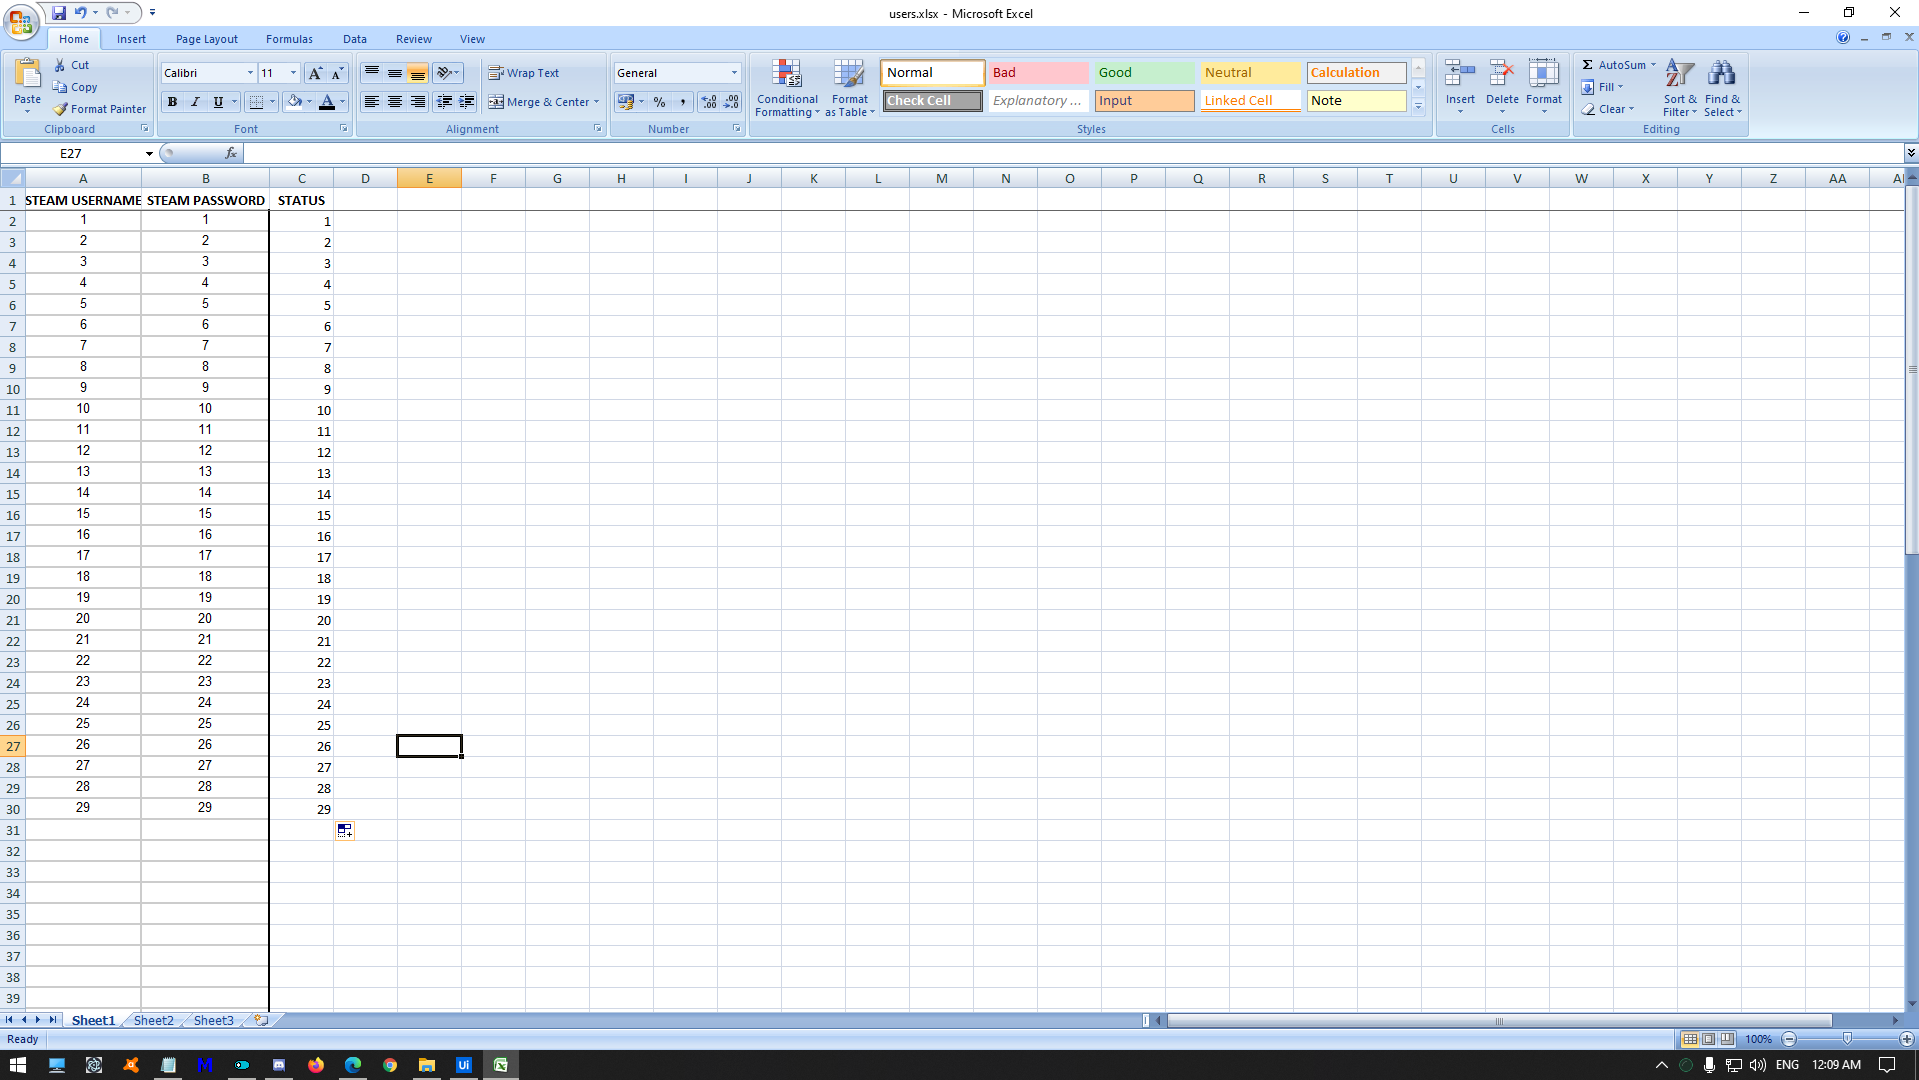Open Format as Table gallery
This screenshot has height=1080, width=1919.
(x=850, y=88)
